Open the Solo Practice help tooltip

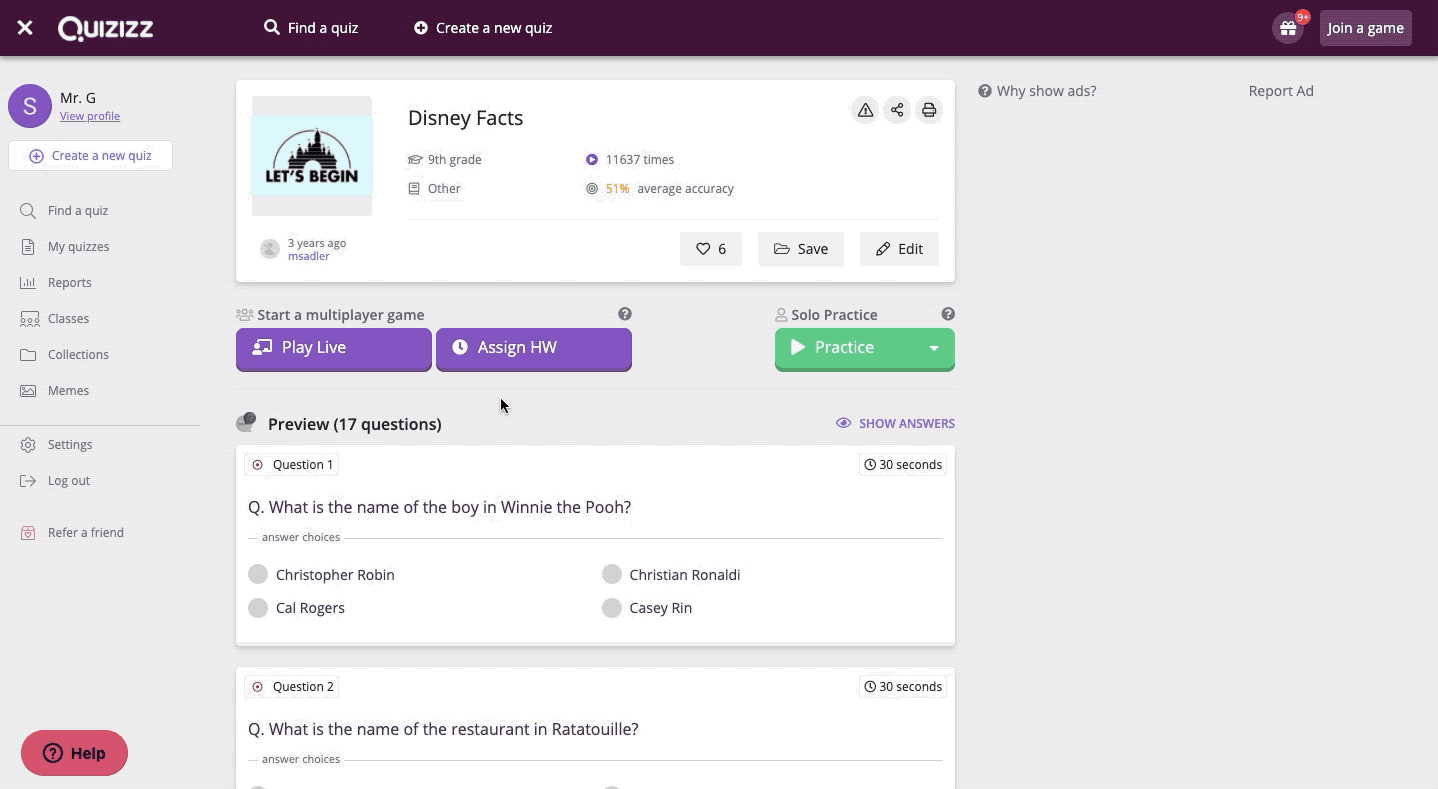[x=948, y=313]
